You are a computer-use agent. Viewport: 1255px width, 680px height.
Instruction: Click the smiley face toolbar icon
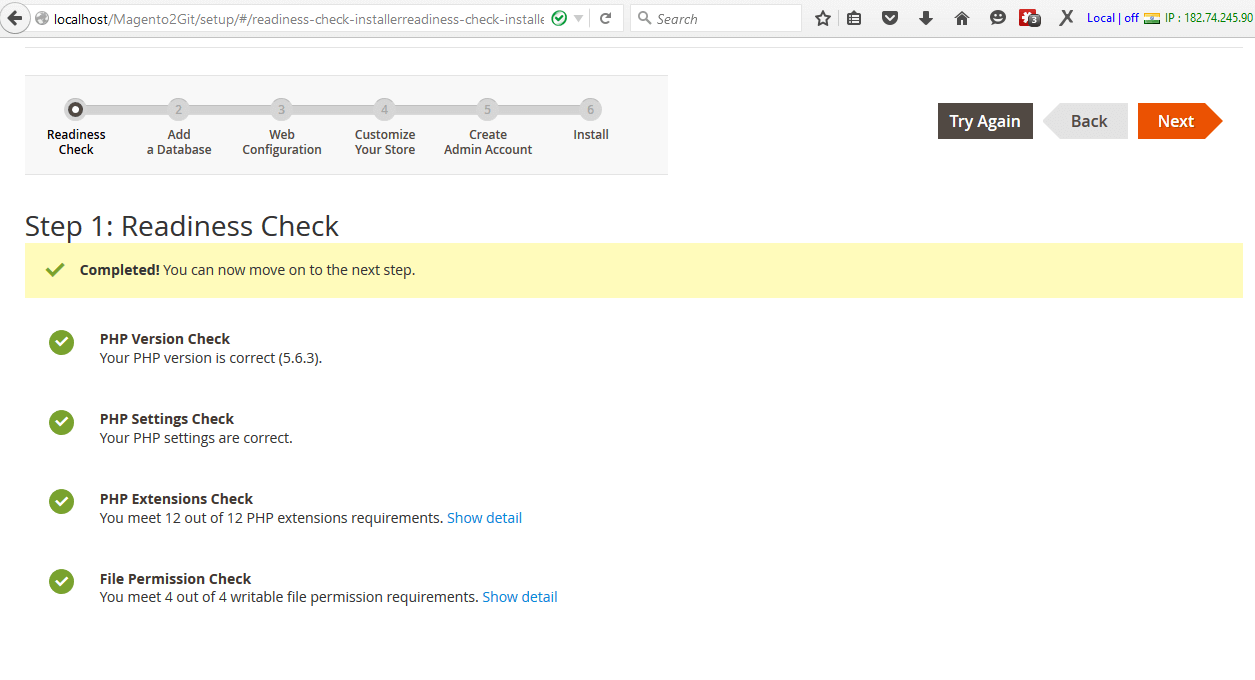click(x=997, y=18)
